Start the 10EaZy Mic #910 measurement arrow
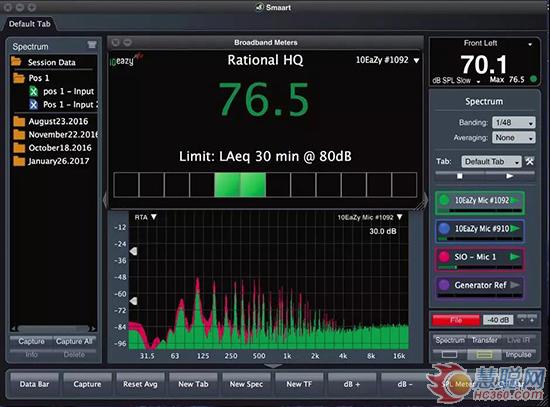Screen dimensions: 550x407 point(515,229)
